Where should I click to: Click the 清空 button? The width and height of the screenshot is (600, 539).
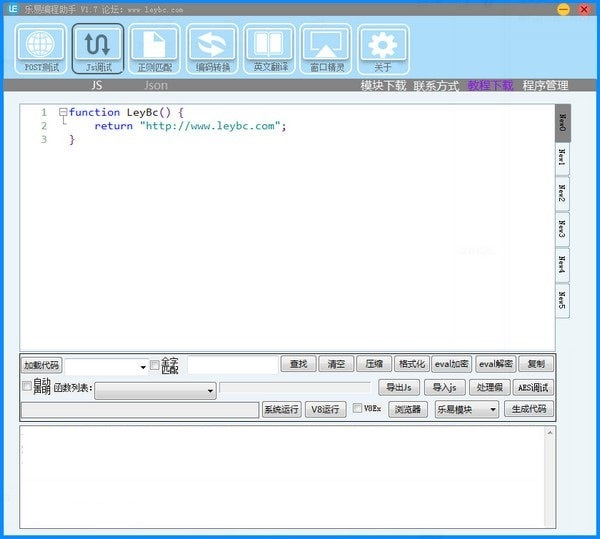click(x=336, y=364)
